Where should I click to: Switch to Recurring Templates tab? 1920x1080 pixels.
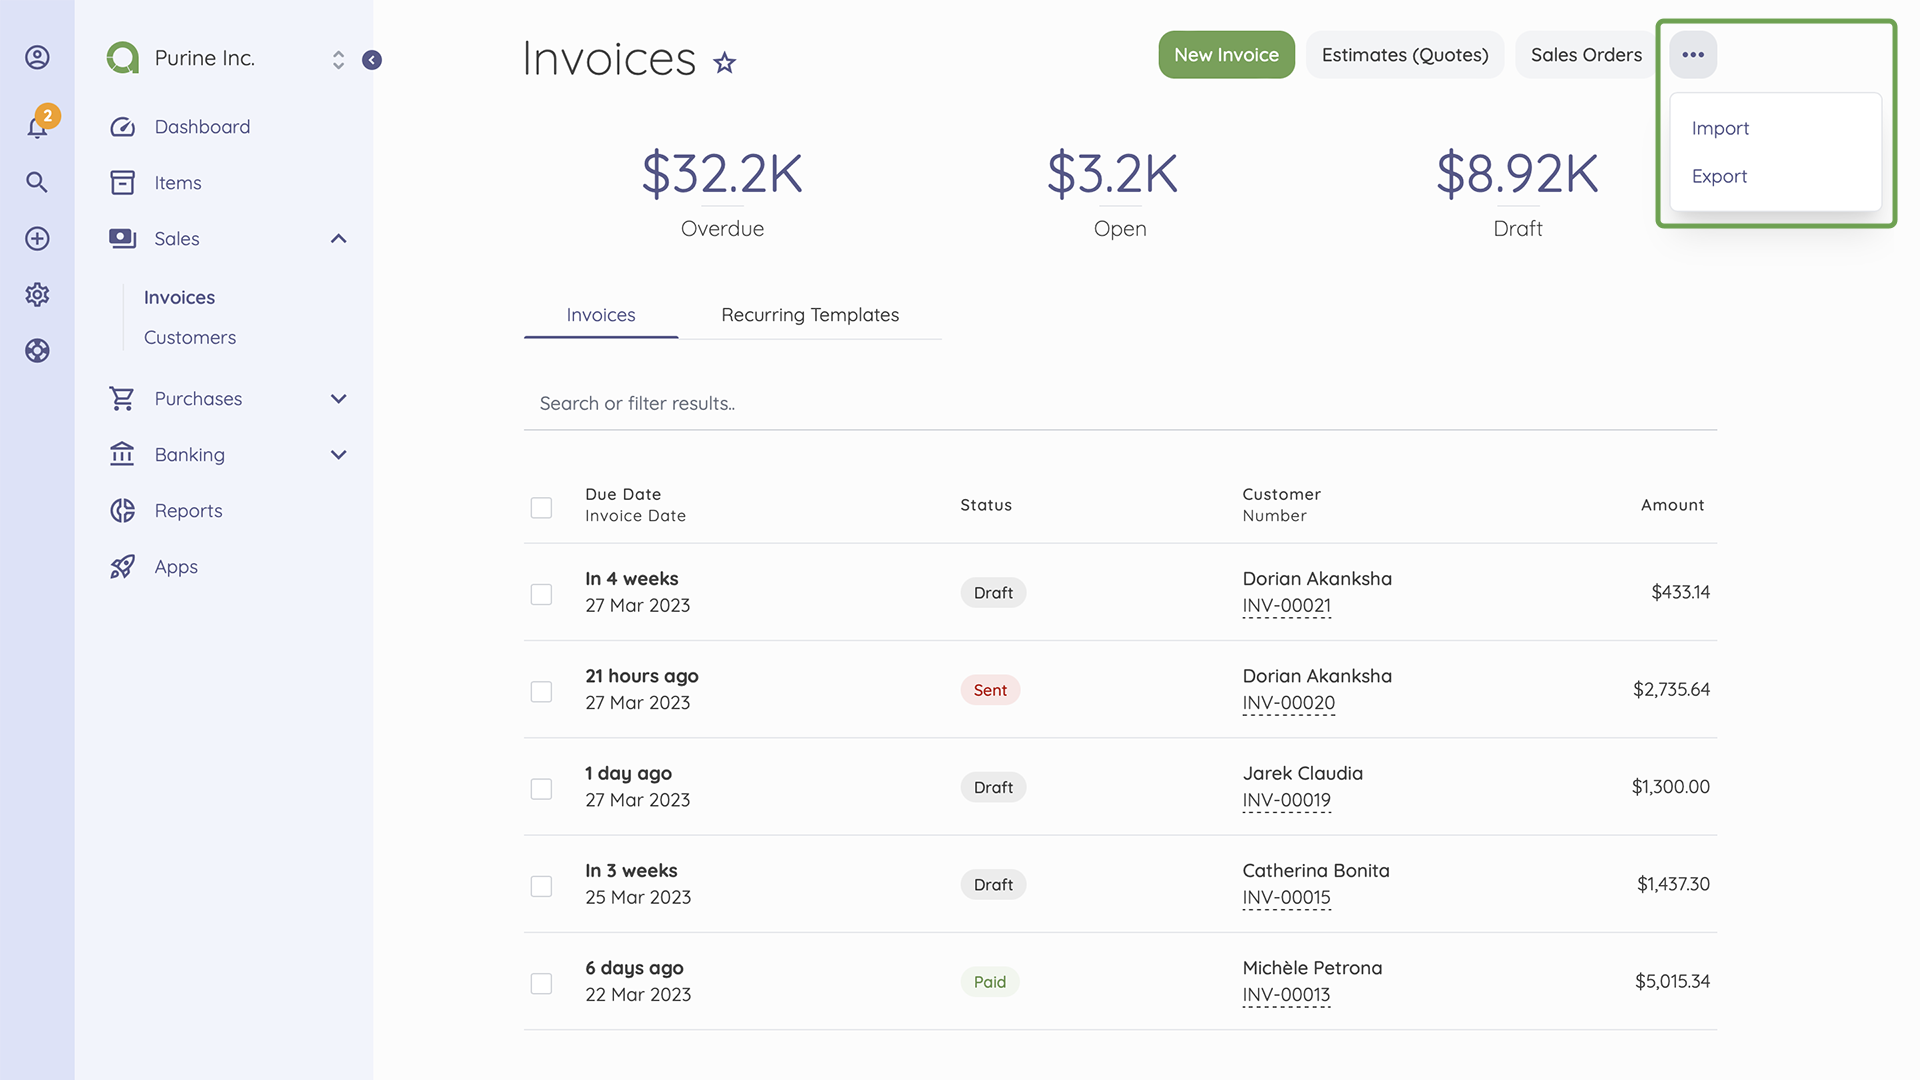click(809, 315)
